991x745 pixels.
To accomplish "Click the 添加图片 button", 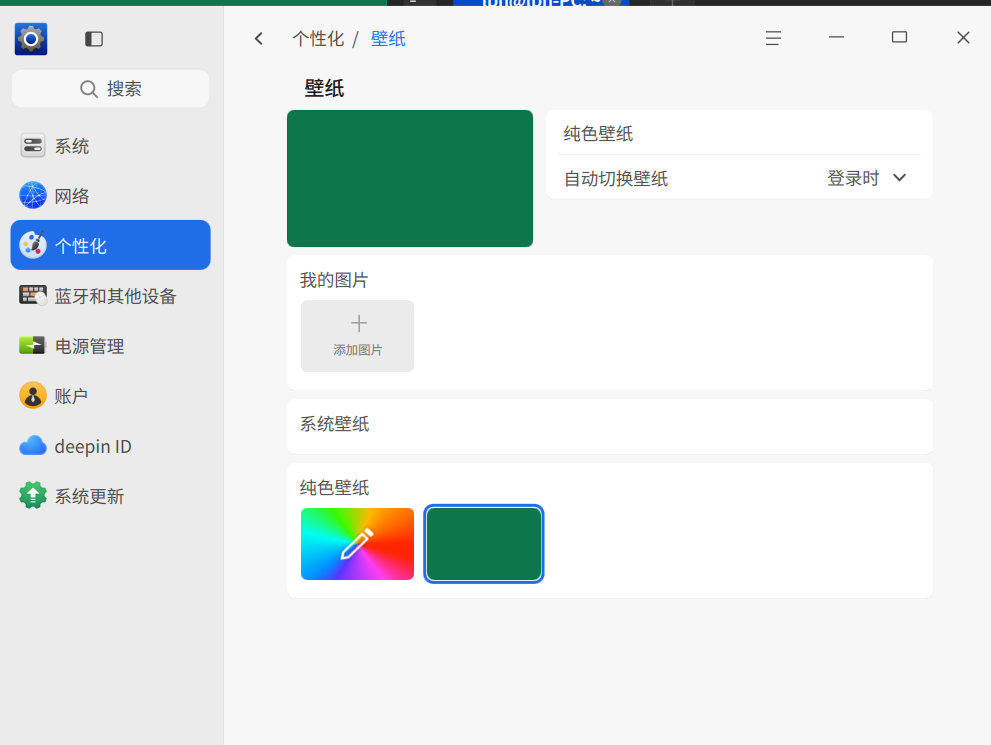I will point(358,336).
